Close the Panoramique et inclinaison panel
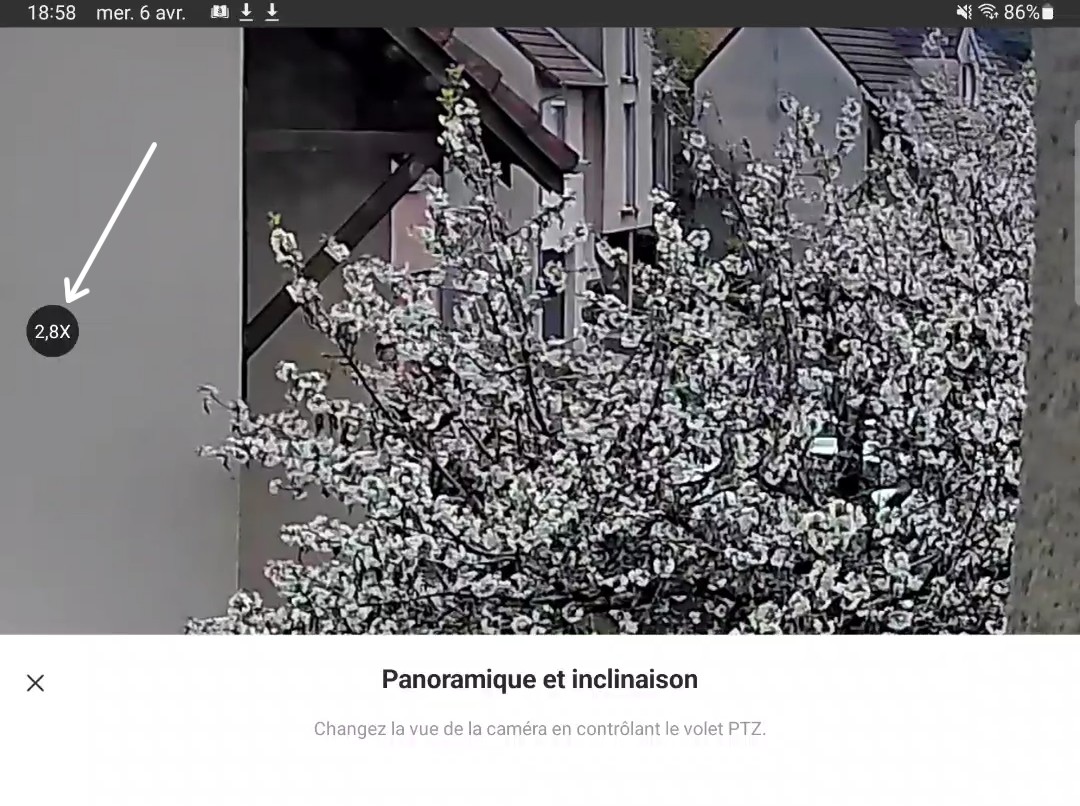The height and width of the screenshot is (806, 1080). coord(35,683)
